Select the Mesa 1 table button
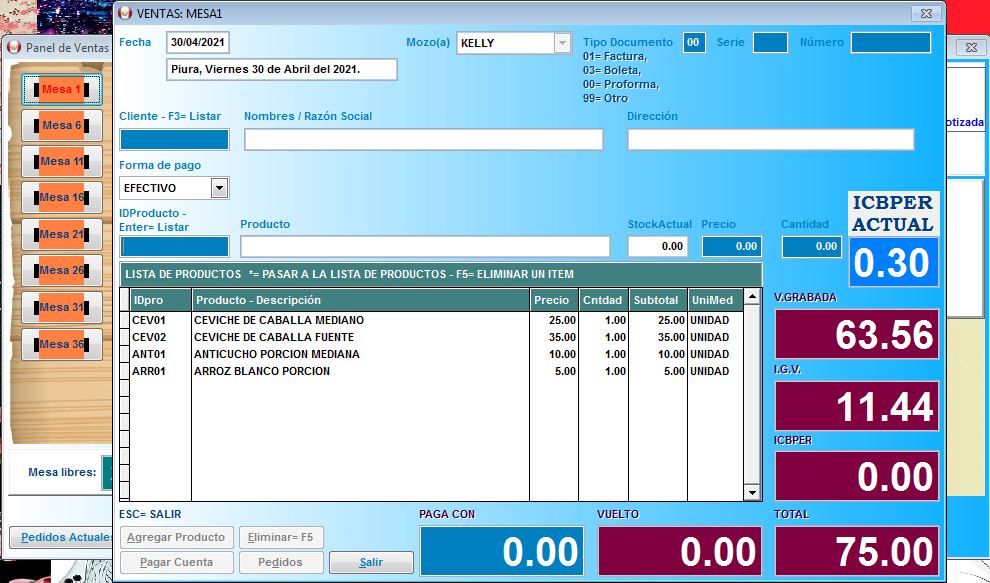990x583 pixels. (62, 90)
